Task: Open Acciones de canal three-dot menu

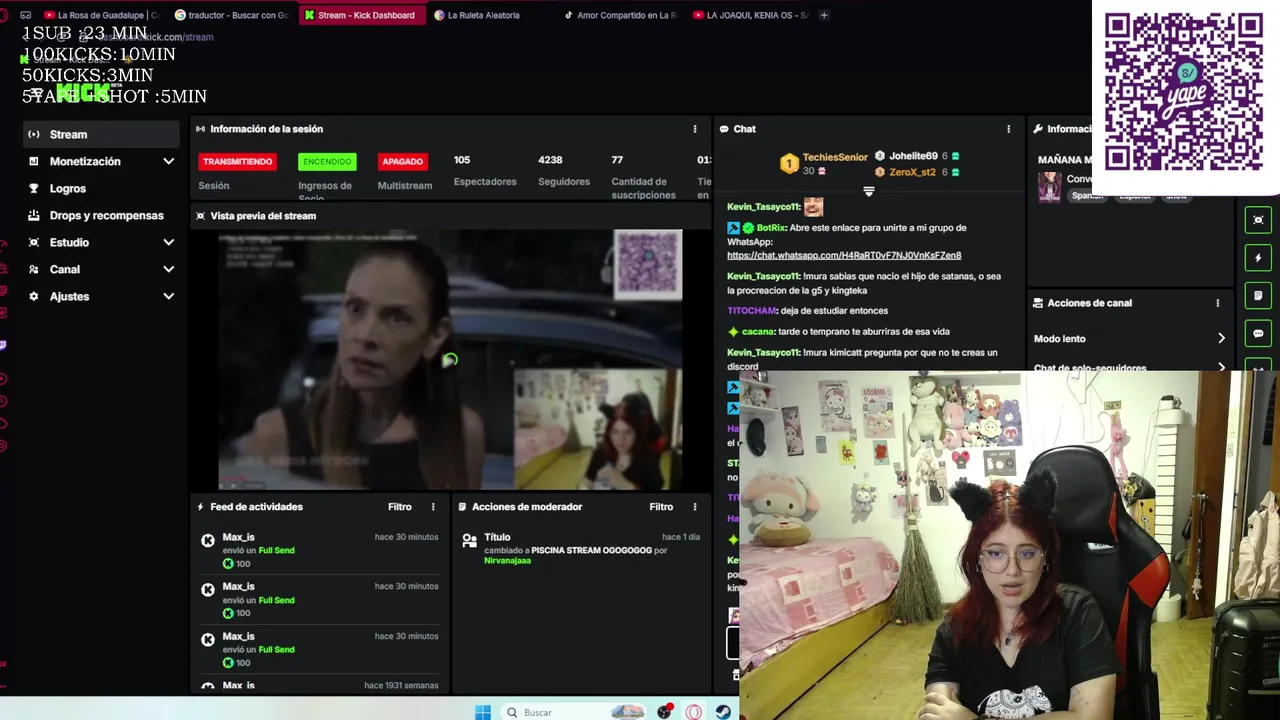Action: (1217, 303)
